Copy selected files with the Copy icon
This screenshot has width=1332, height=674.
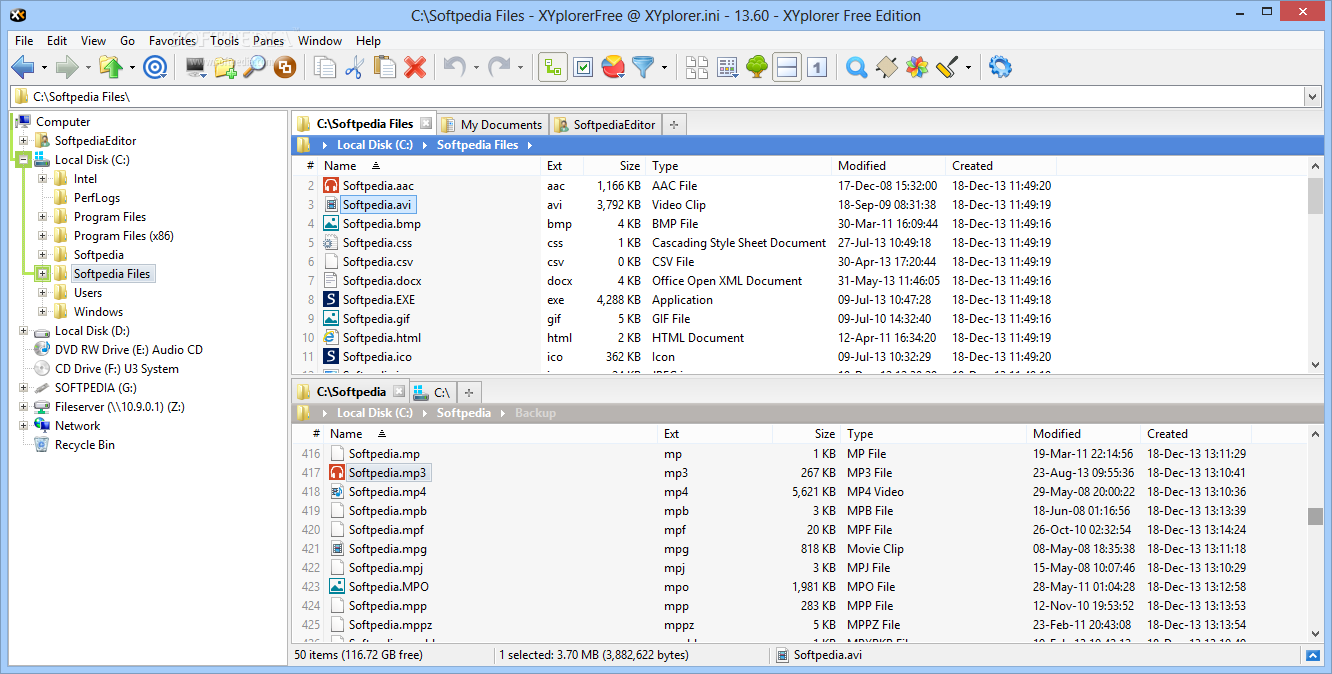[x=325, y=67]
